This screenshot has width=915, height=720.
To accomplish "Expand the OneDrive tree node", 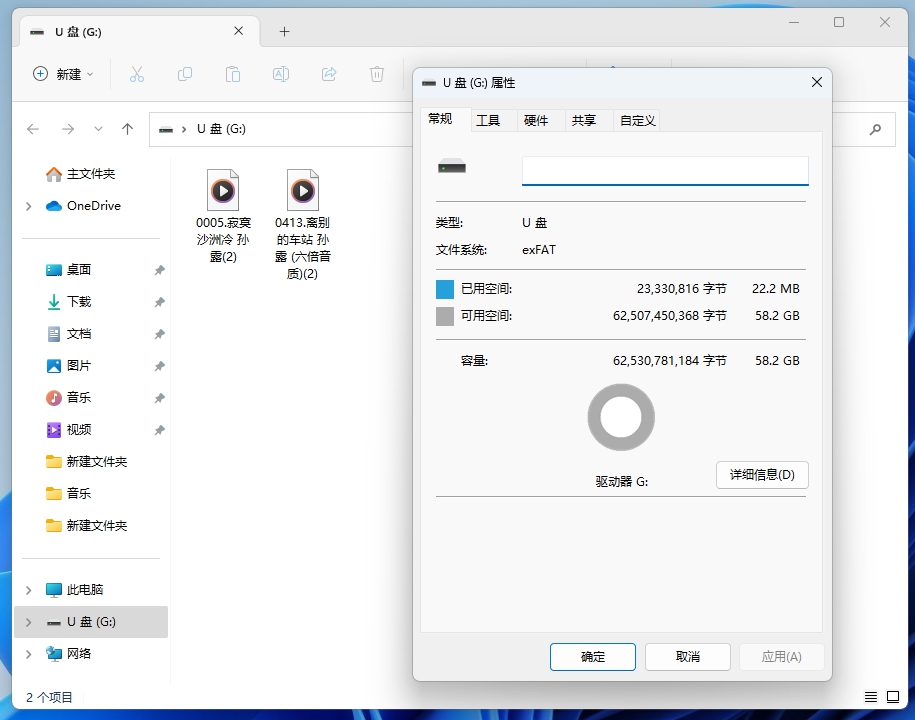I will pyautogui.click(x=28, y=206).
